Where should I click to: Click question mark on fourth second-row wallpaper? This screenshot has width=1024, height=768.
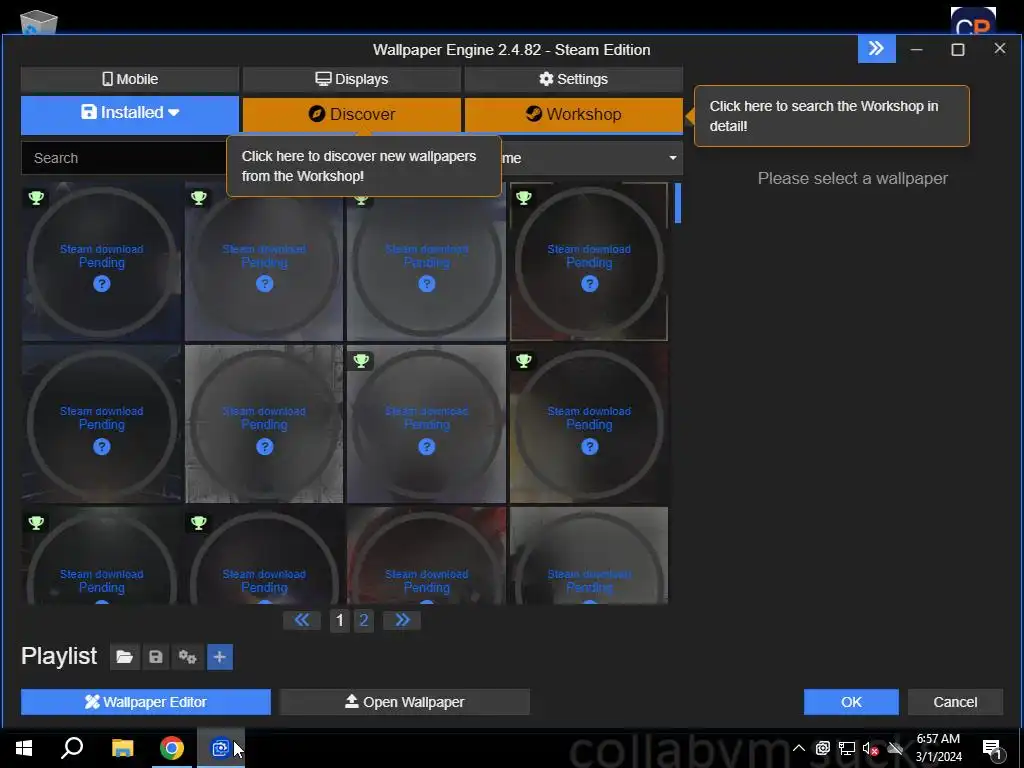coord(590,447)
